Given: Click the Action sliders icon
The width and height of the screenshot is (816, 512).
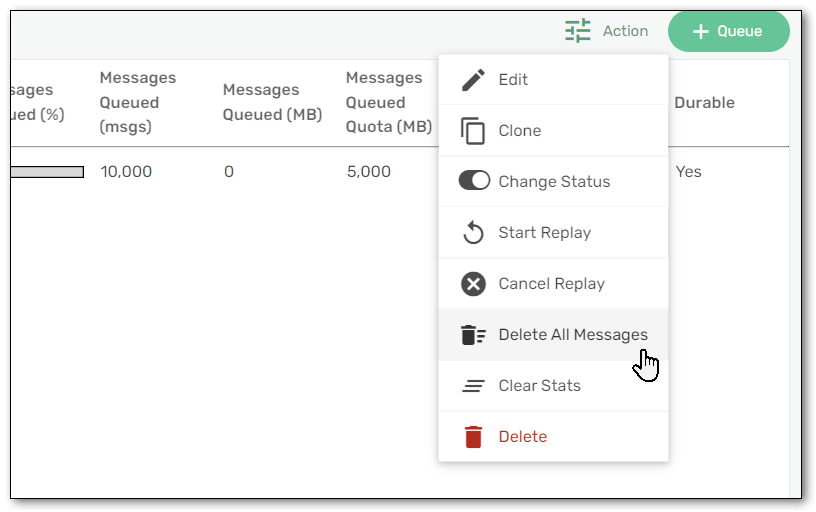Looking at the screenshot, I should [x=578, y=31].
